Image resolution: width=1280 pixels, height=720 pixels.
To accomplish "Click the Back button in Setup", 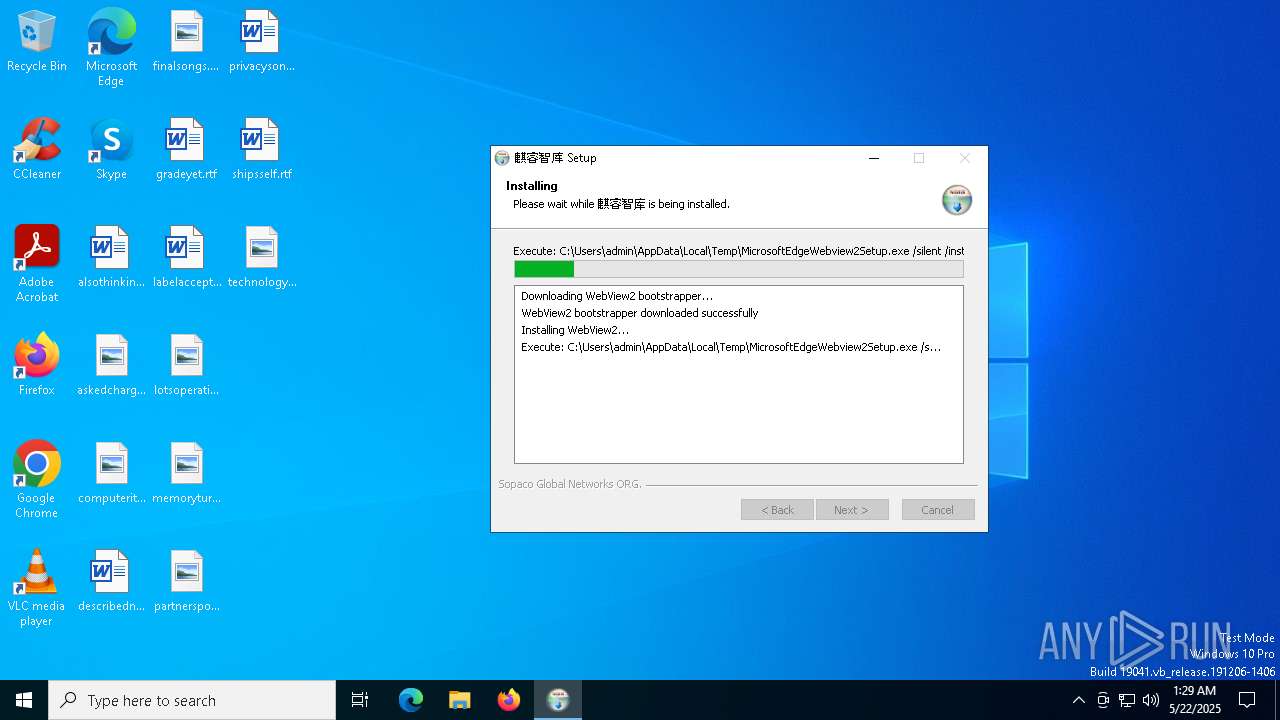I will coord(777,510).
